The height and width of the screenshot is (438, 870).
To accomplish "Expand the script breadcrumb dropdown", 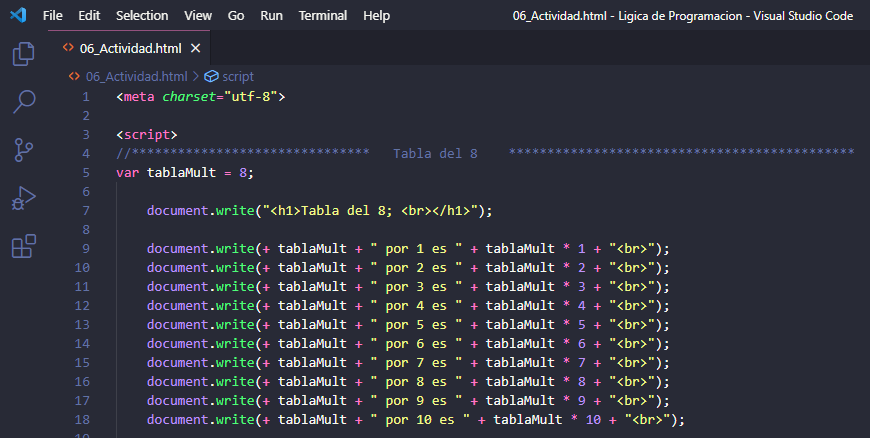I will click(x=238, y=76).
